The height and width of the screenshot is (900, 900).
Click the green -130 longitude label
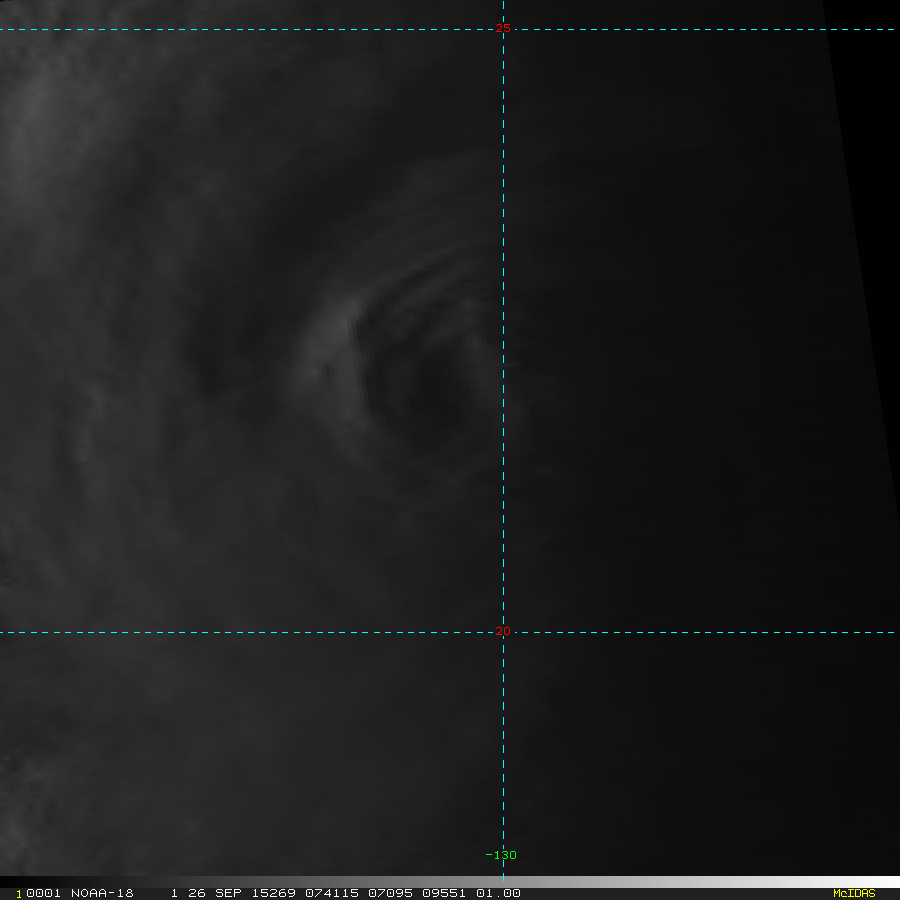click(501, 855)
